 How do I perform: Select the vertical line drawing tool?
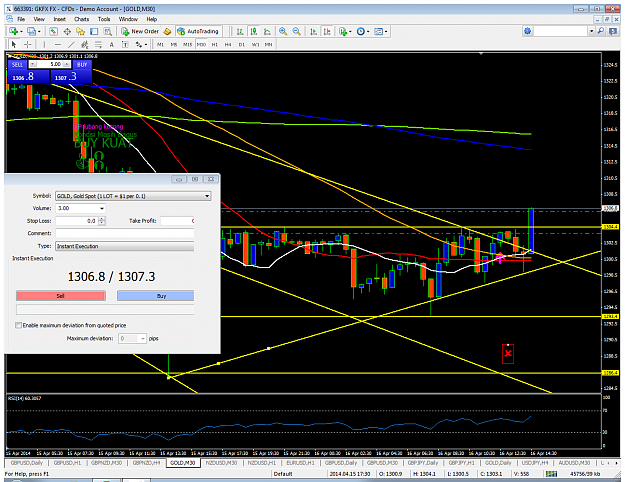tap(44, 44)
